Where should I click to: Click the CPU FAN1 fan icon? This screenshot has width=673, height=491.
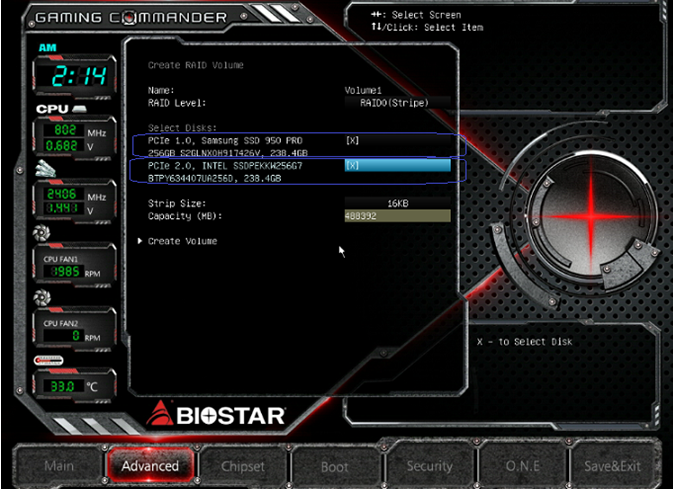pos(42,233)
